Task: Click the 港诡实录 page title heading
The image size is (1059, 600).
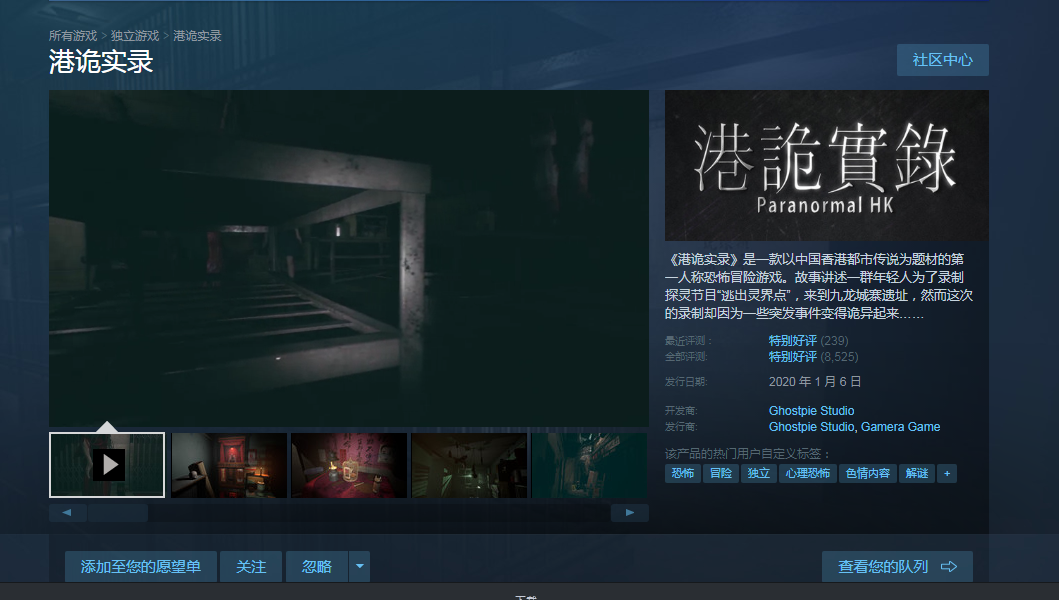Action: (x=101, y=62)
